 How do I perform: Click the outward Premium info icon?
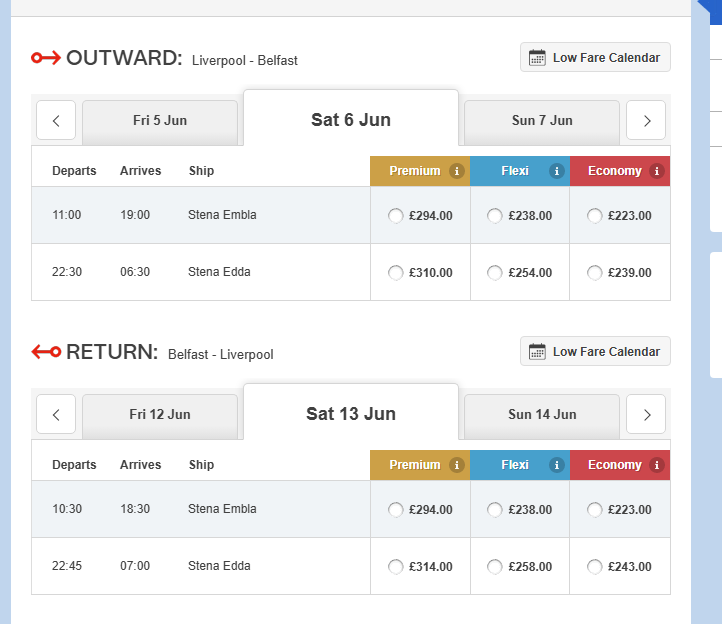457,171
